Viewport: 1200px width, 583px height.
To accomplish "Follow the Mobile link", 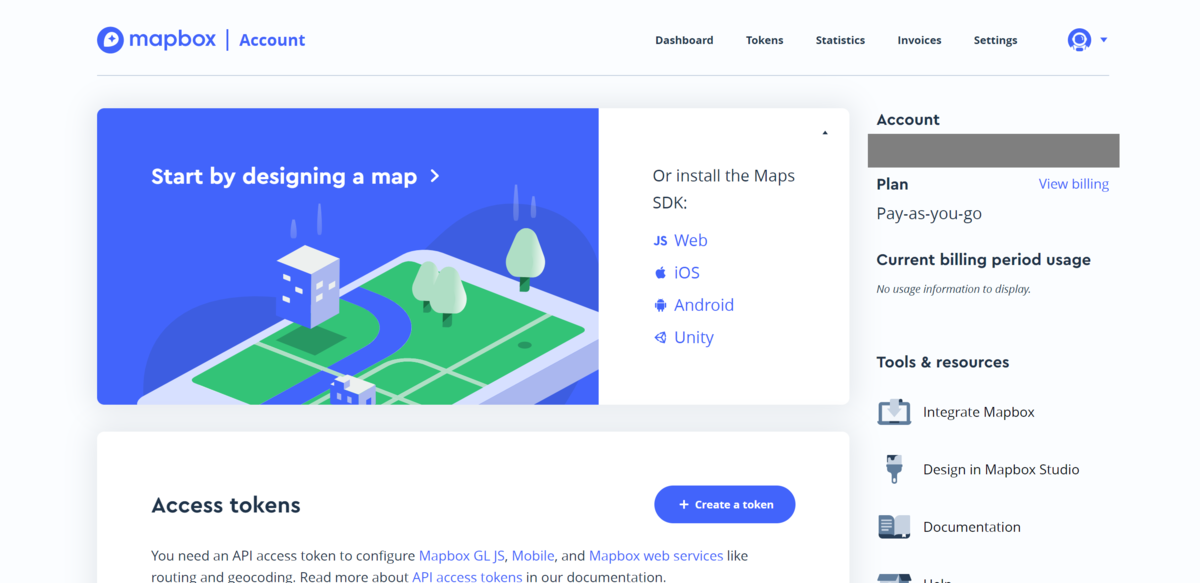I will 533,555.
